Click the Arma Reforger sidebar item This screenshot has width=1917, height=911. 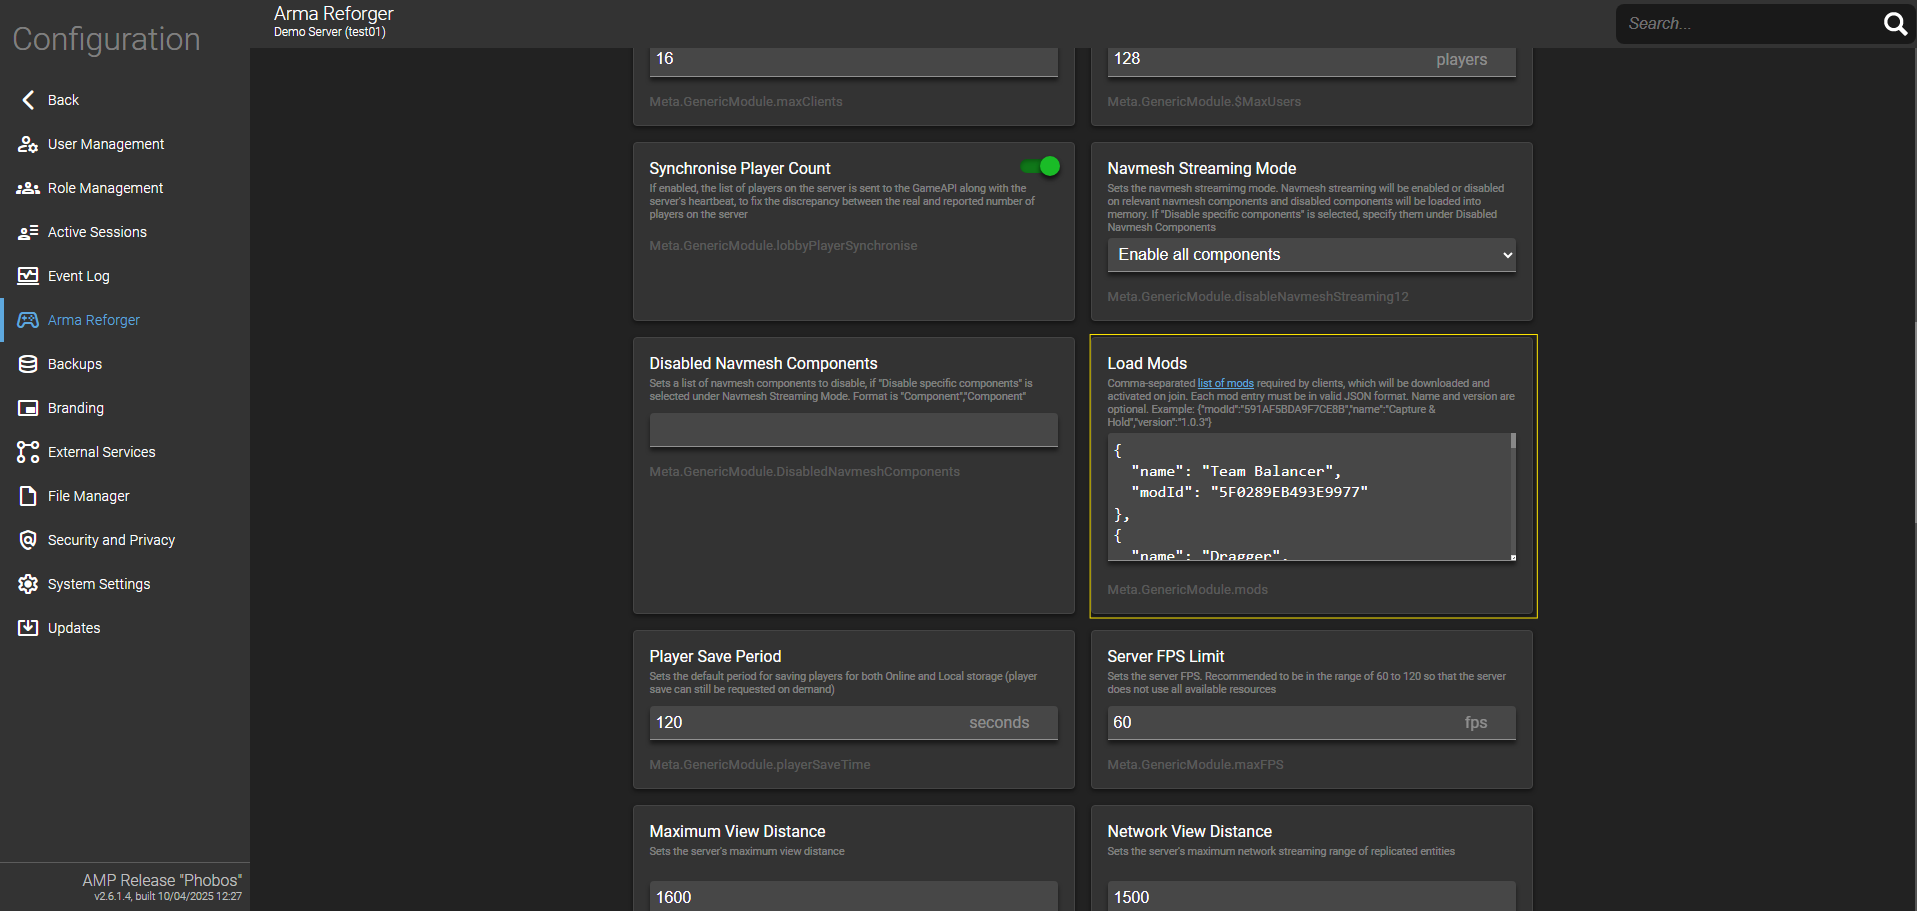coord(125,320)
